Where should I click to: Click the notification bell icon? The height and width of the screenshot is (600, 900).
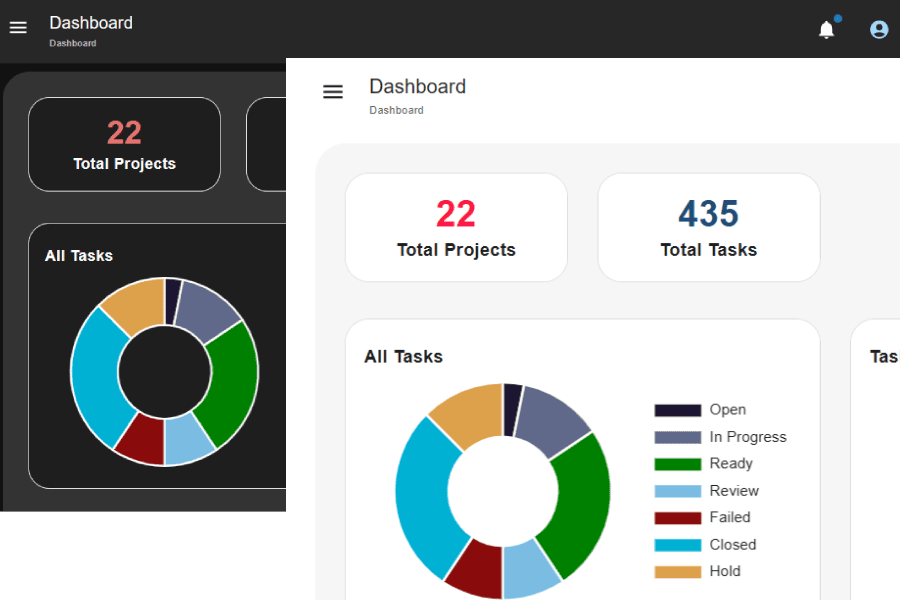click(x=826, y=30)
